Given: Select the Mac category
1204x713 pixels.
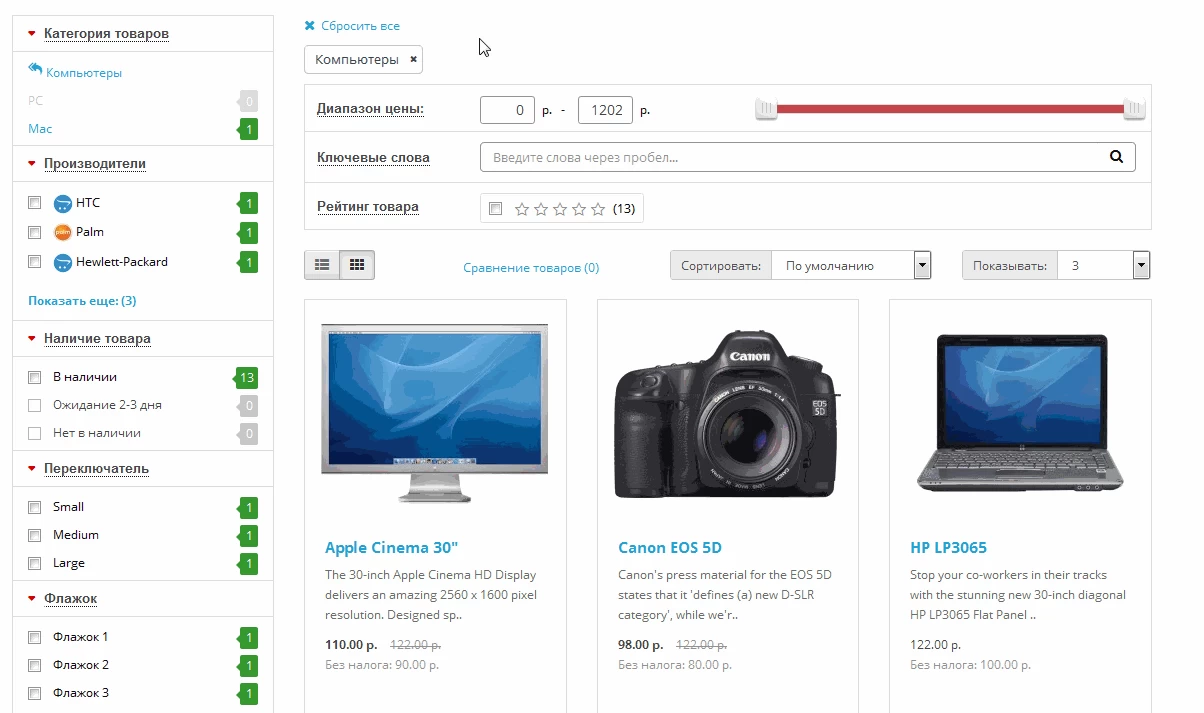Looking at the screenshot, I should pyautogui.click(x=40, y=129).
